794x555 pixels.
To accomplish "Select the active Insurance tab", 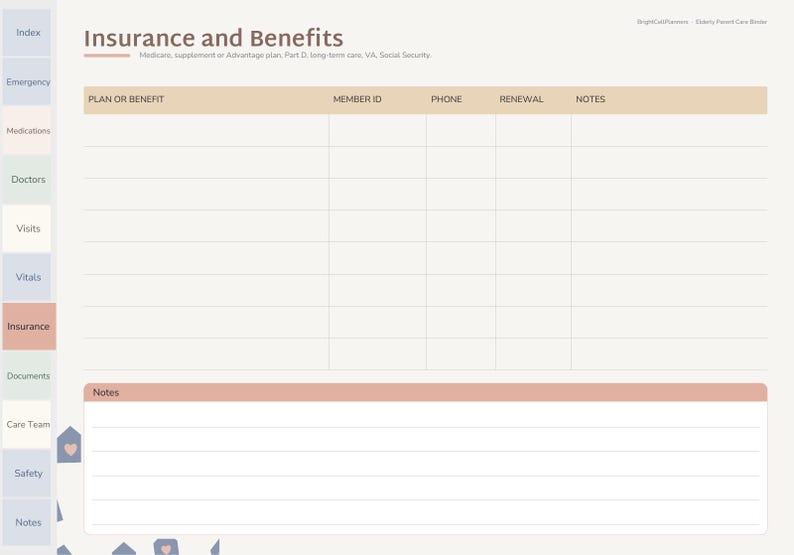I will [29, 327].
